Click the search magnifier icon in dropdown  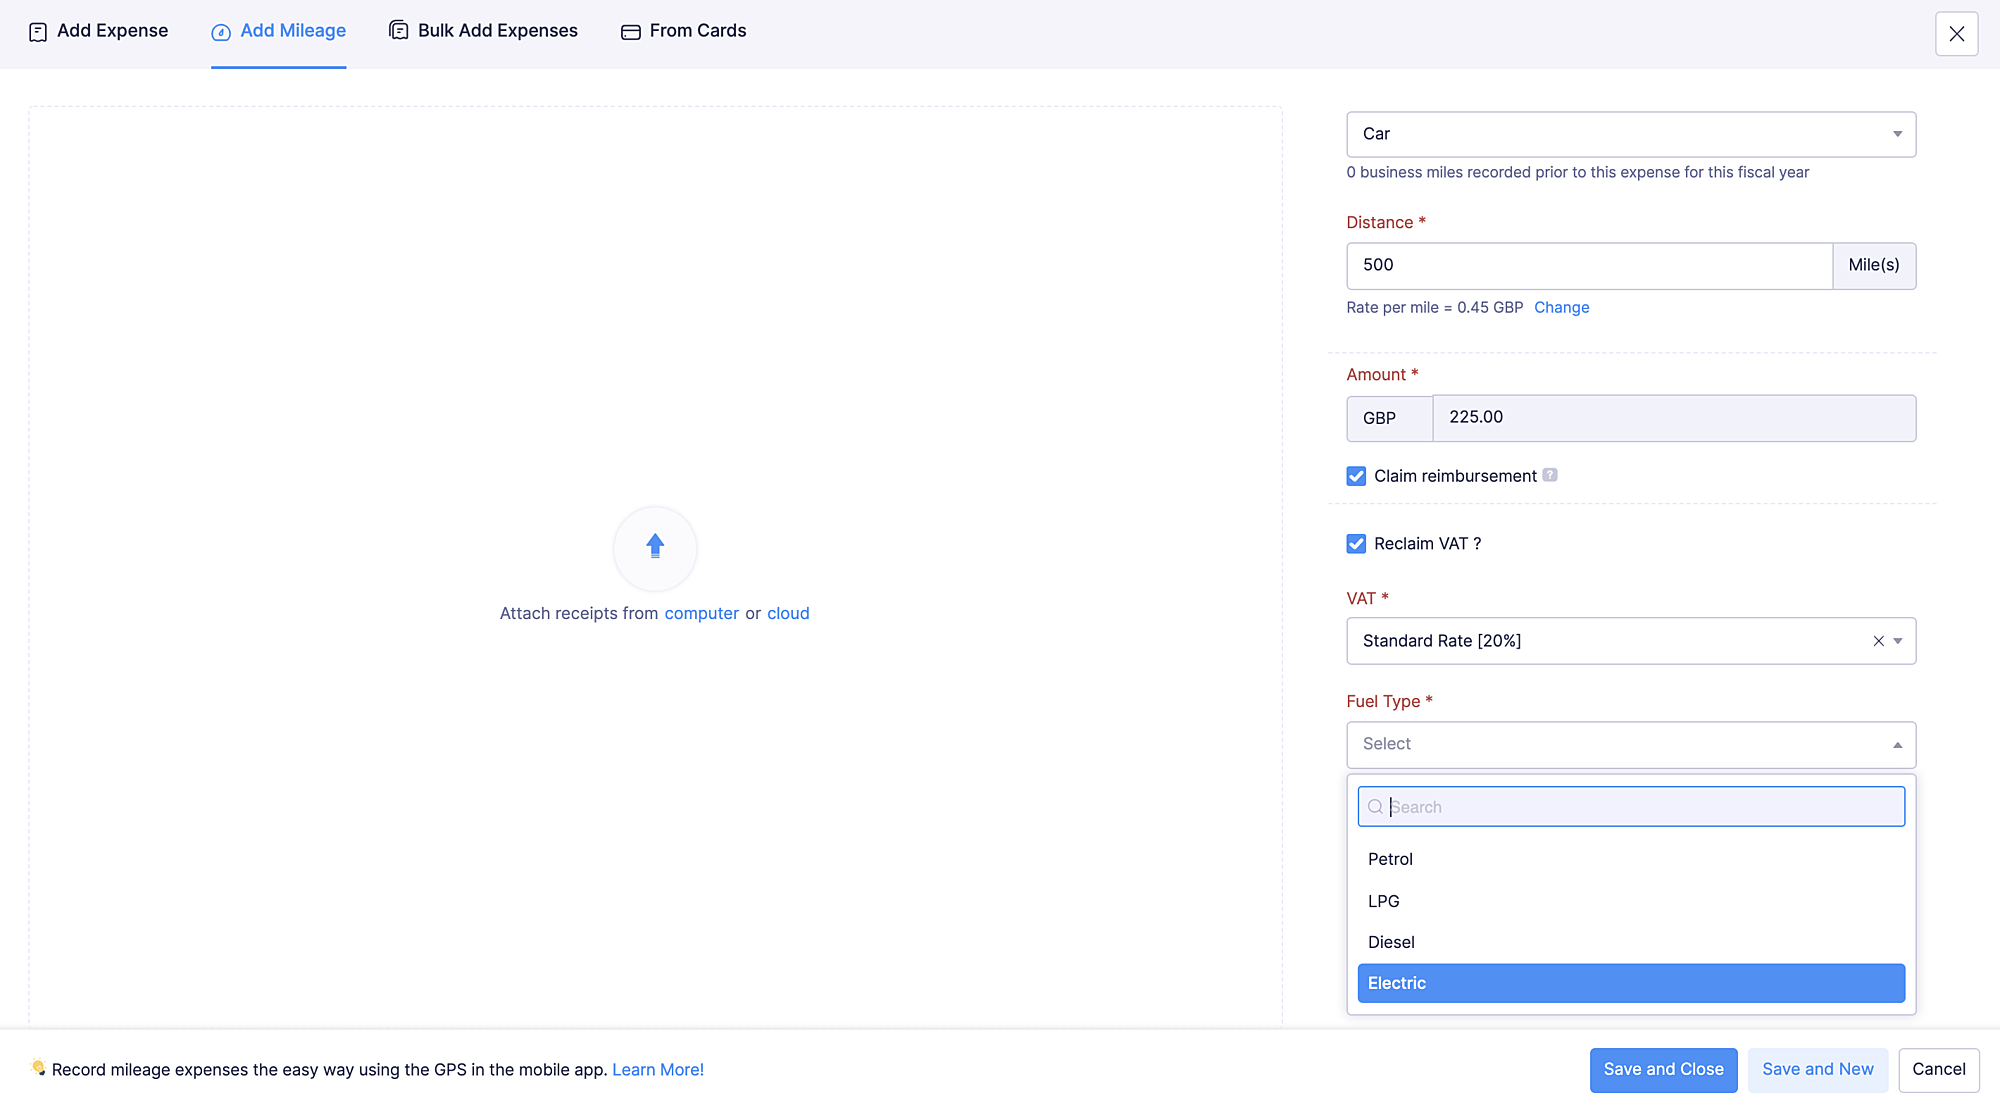[x=1375, y=807]
